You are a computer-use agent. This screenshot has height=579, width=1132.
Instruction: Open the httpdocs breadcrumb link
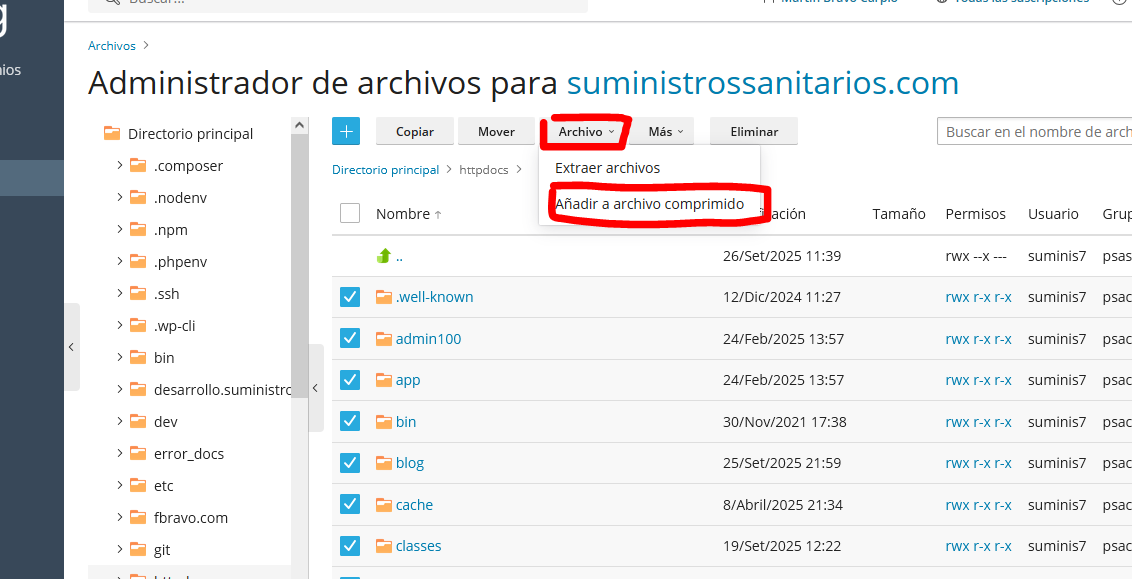tap(483, 169)
